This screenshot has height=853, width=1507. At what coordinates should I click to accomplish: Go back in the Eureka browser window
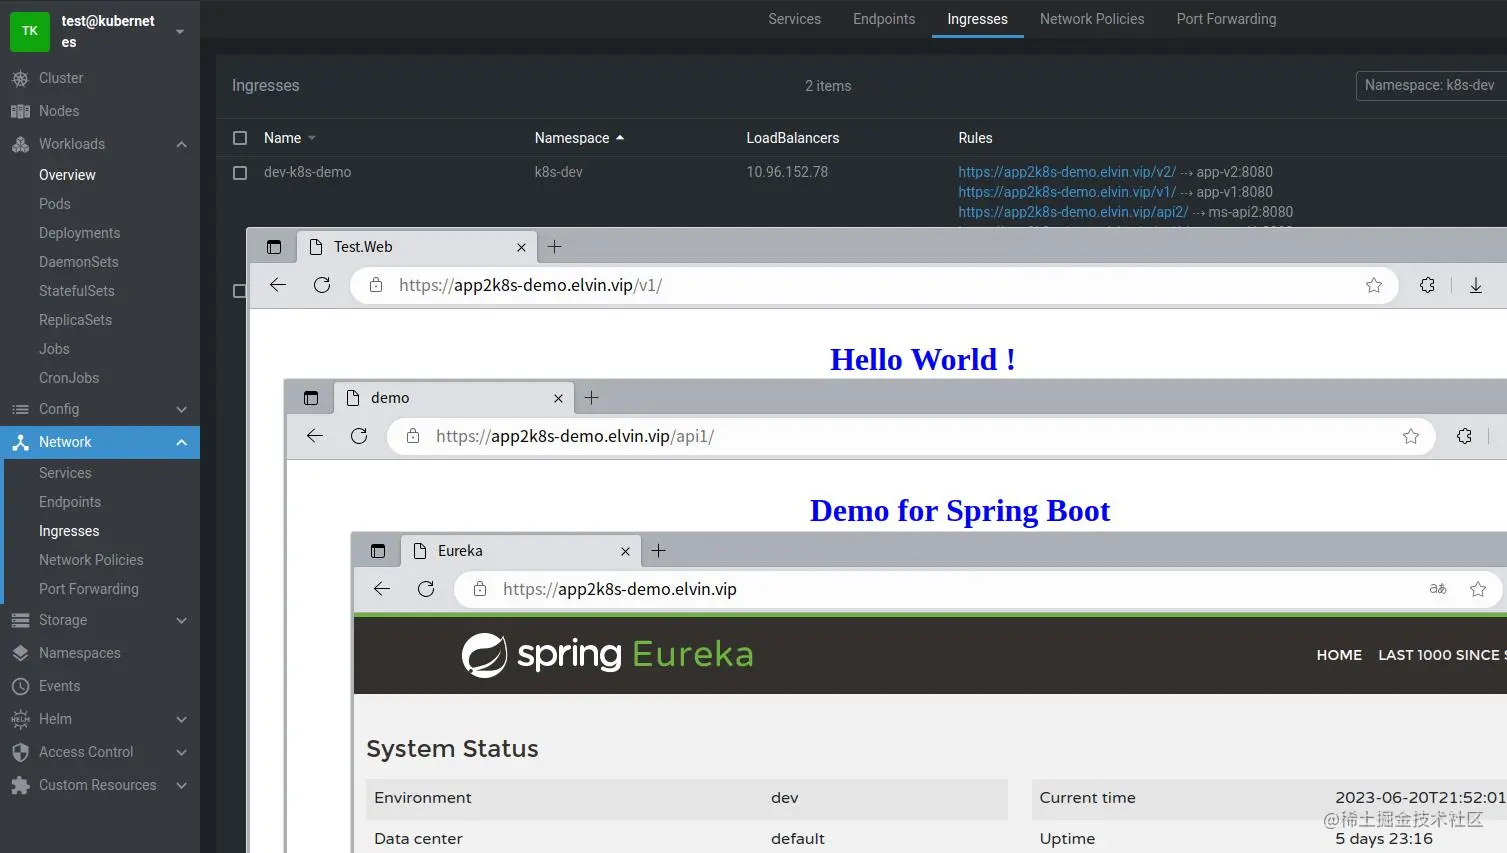pyautogui.click(x=382, y=589)
